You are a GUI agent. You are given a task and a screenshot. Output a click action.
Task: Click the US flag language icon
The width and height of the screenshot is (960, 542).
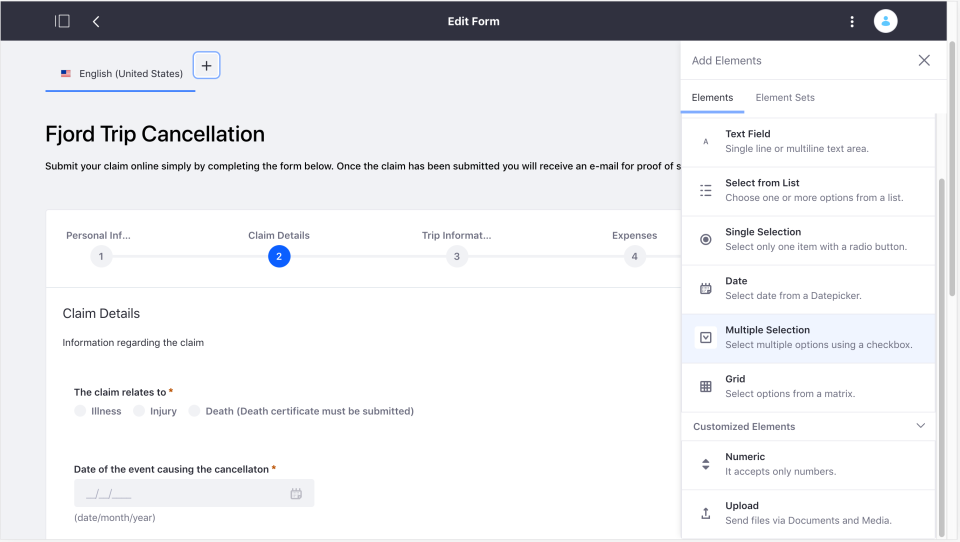[66, 73]
